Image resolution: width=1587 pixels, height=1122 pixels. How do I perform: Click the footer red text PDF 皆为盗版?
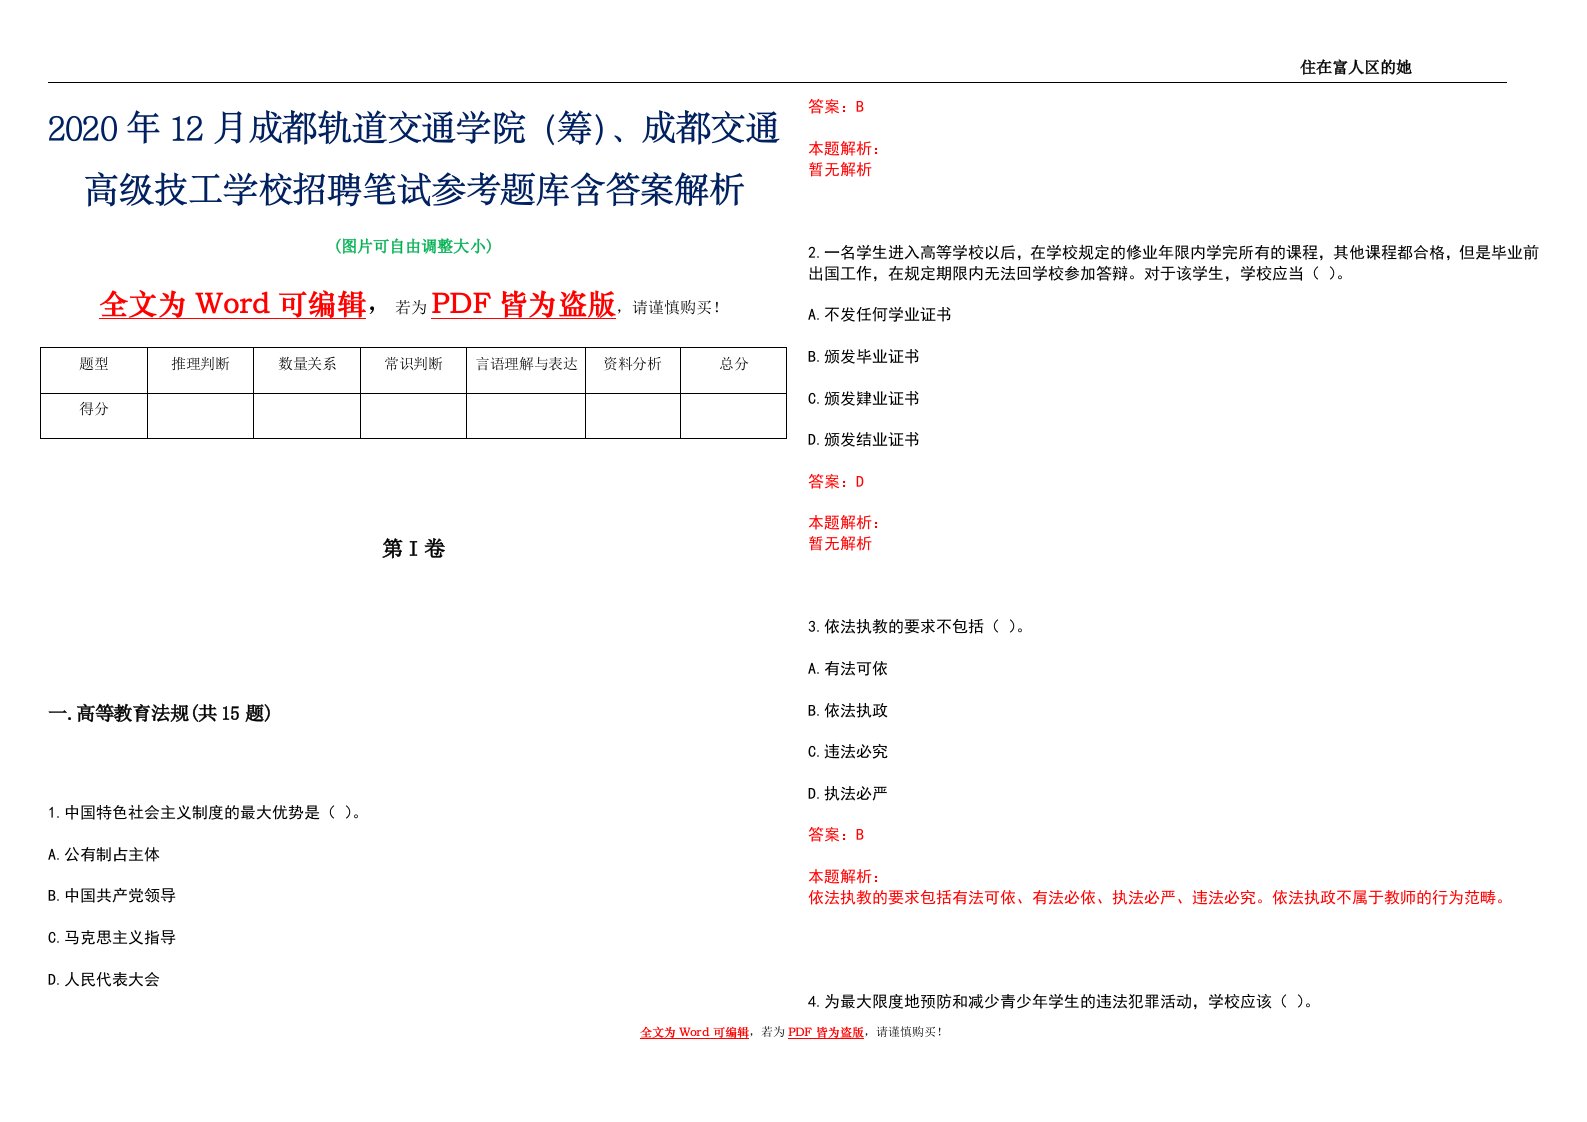826,1032
